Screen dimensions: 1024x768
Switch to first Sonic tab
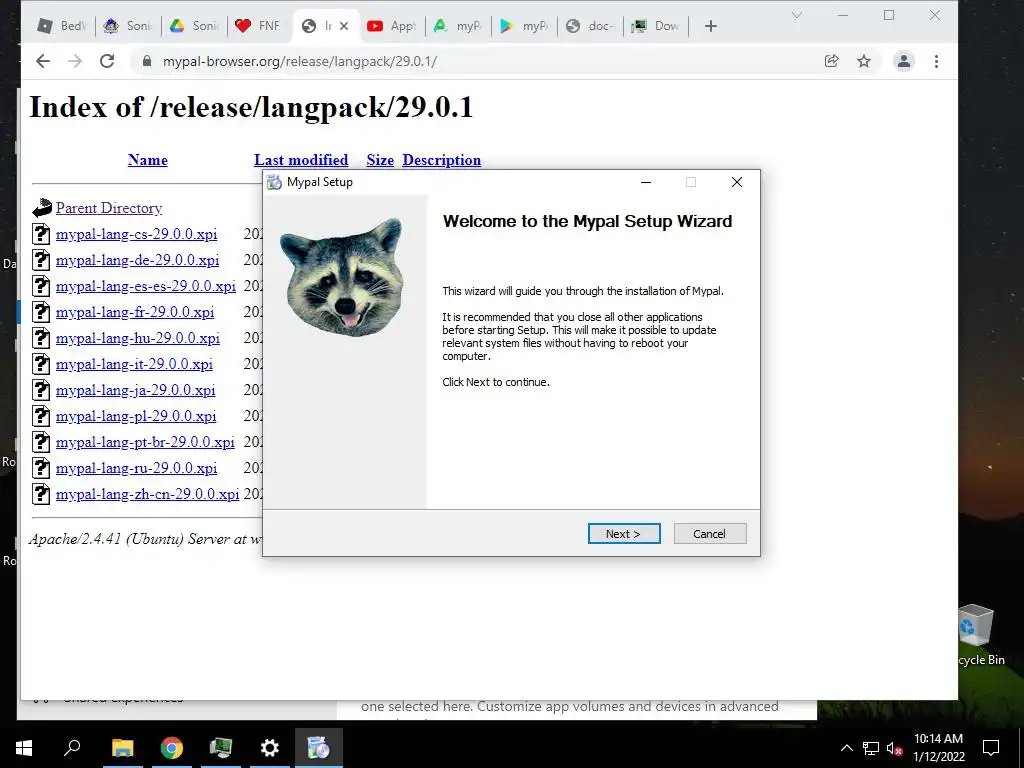pyautogui.click(x=128, y=26)
